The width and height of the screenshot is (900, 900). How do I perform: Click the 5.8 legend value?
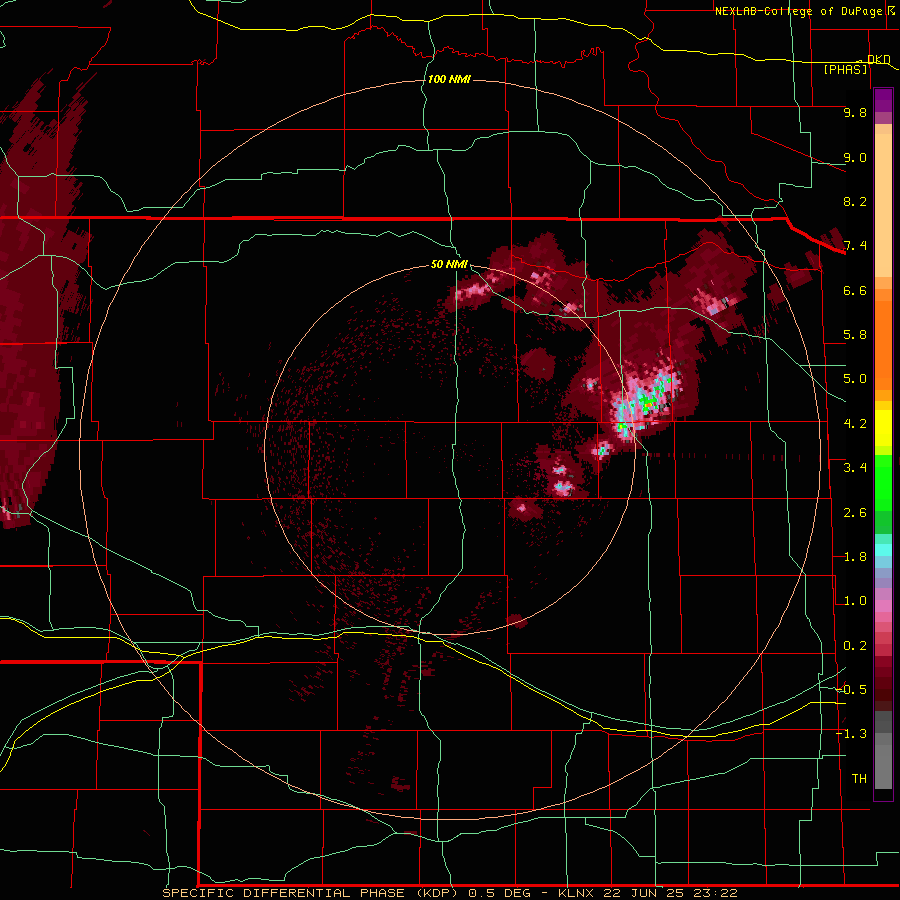(855, 335)
